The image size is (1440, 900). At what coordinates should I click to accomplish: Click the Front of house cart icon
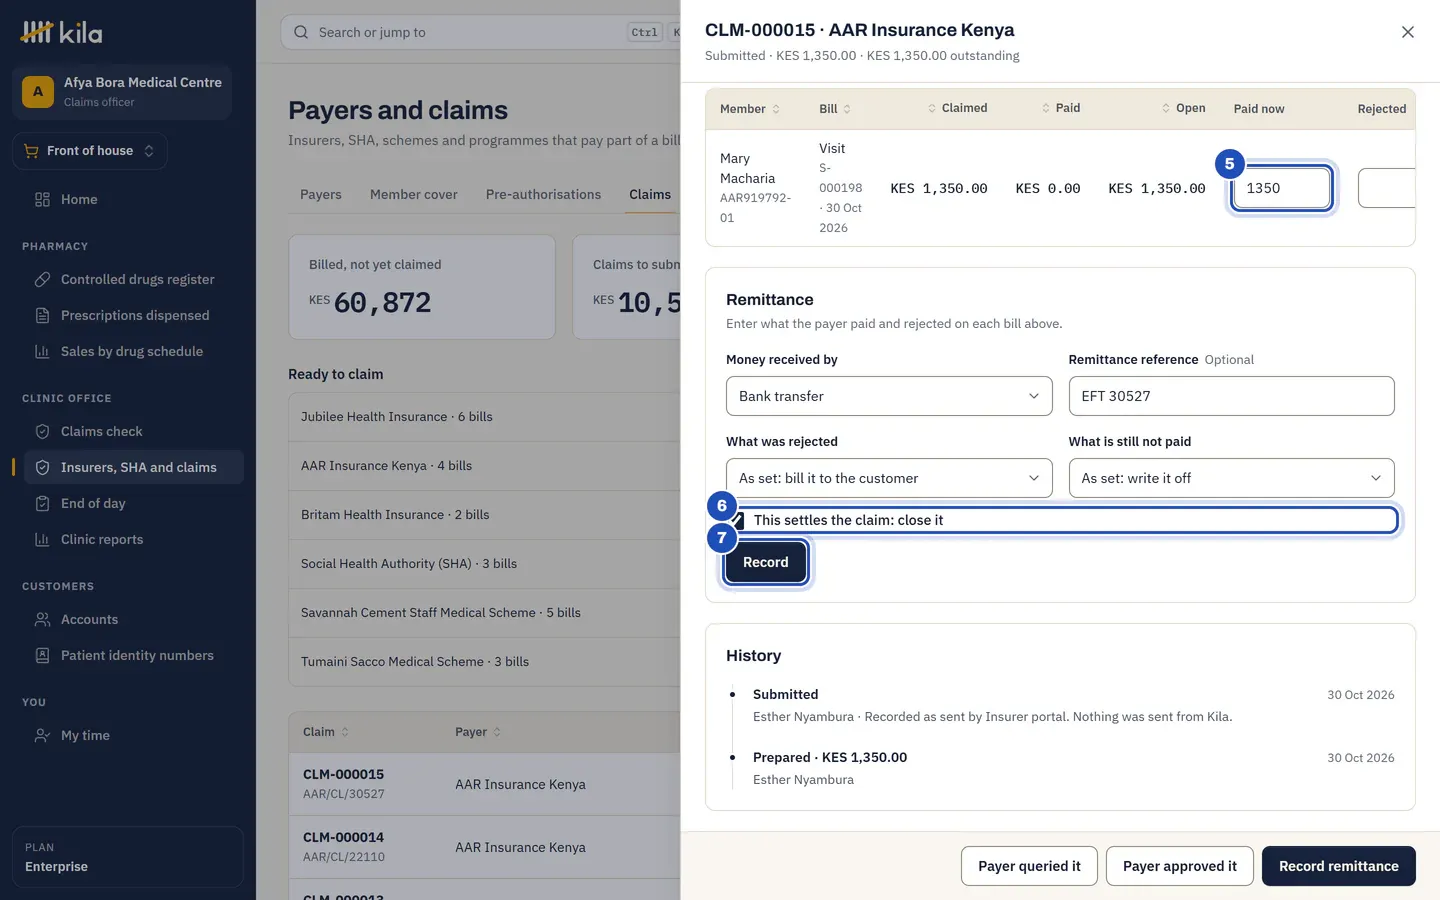[x=31, y=151]
